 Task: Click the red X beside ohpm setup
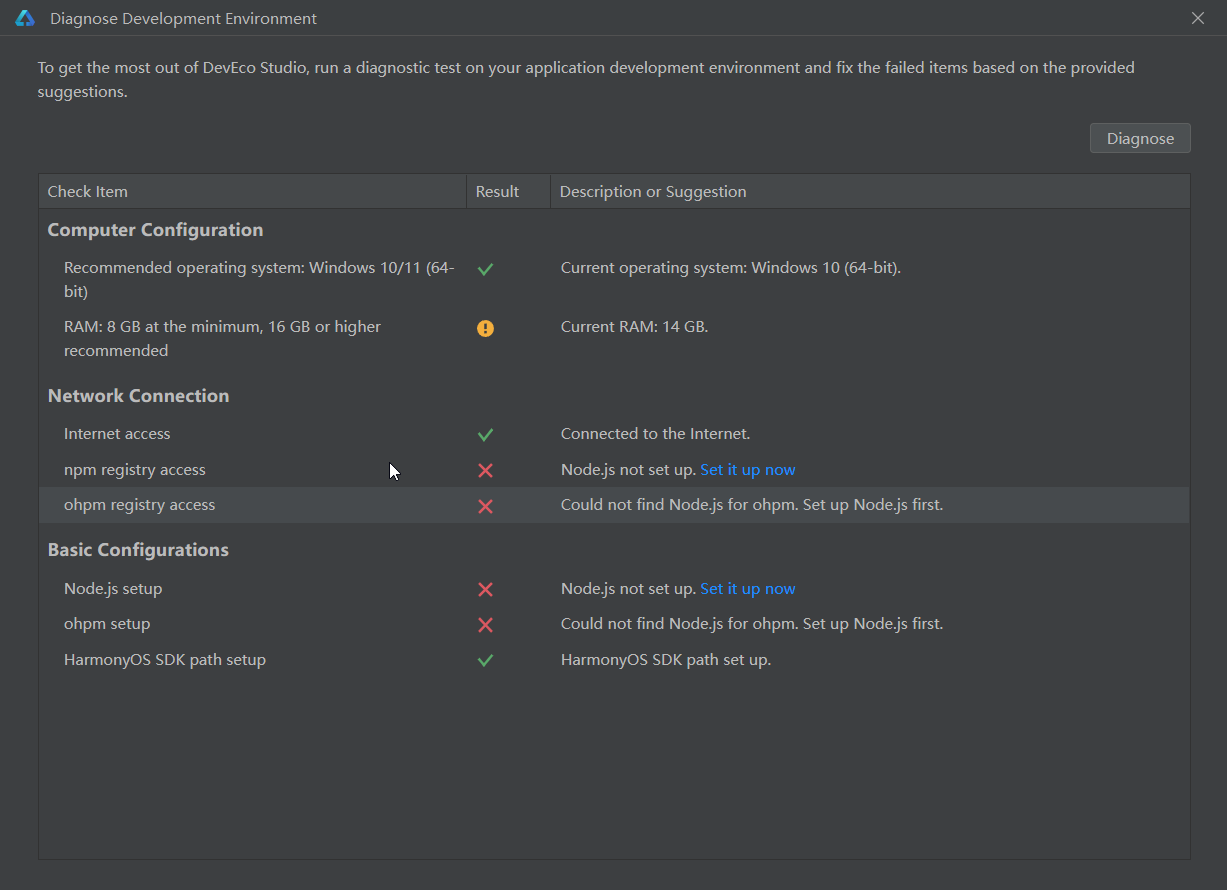[485, 625]
